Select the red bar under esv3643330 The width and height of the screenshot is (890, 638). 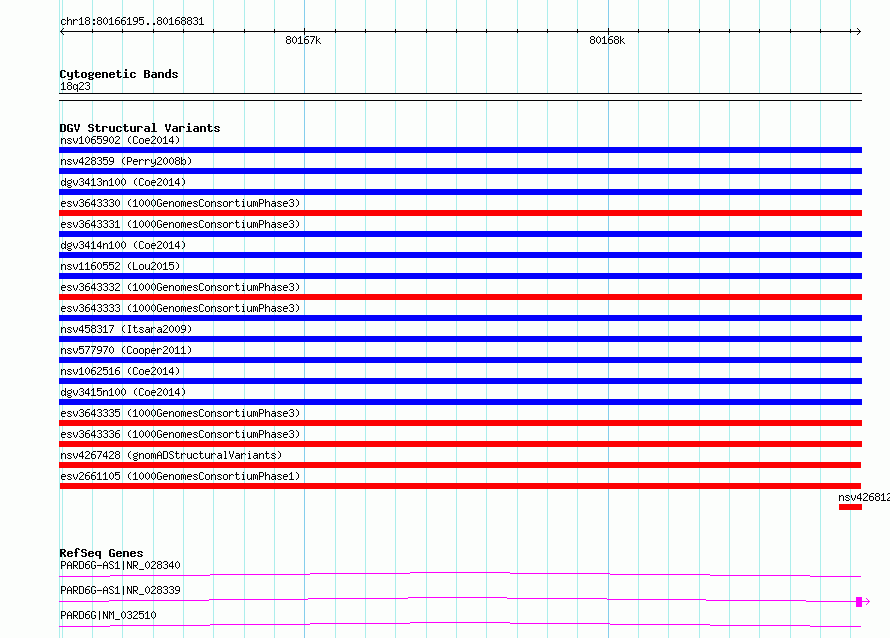(x=460, y=213)
